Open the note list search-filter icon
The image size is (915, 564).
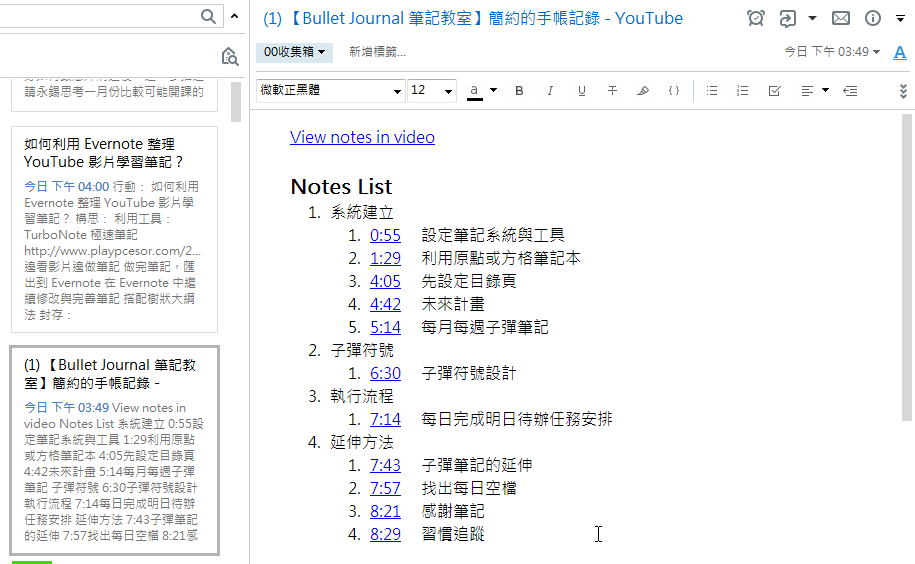(x=230, y=57)
